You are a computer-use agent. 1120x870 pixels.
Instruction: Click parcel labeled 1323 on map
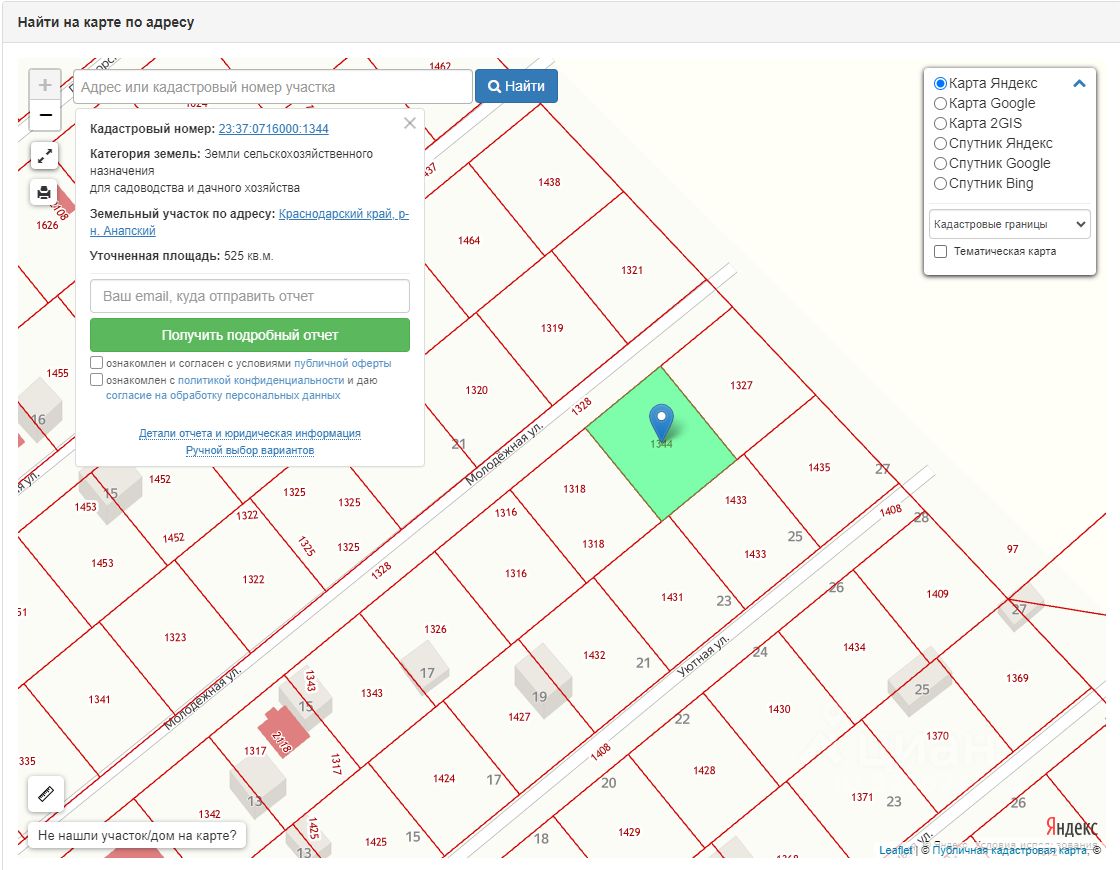pyautogui.click(x=175, y=637)
